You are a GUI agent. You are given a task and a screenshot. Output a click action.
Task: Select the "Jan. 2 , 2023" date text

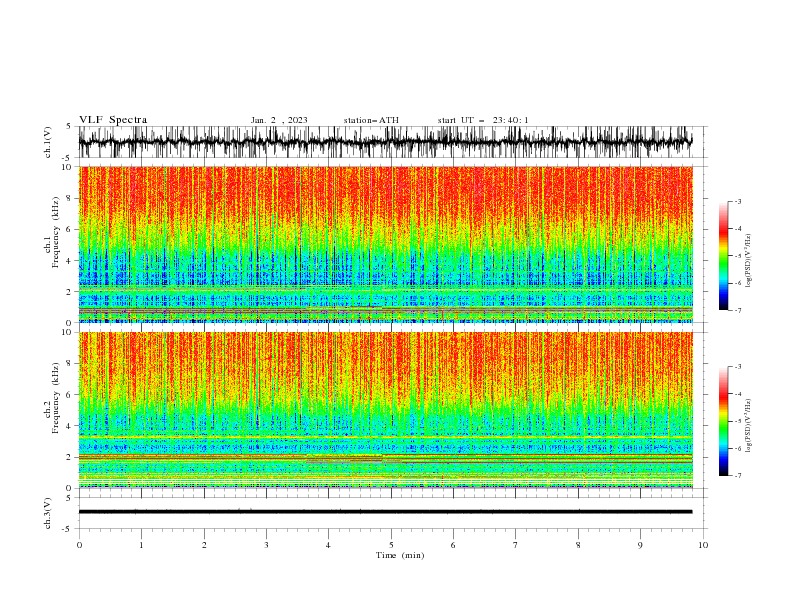pyautogui.click(x=279, y=120)
